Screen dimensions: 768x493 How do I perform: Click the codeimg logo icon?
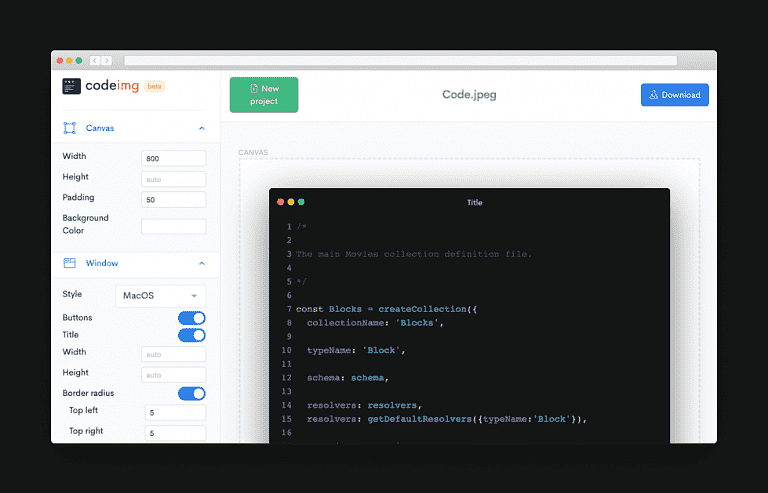[71, 86]
